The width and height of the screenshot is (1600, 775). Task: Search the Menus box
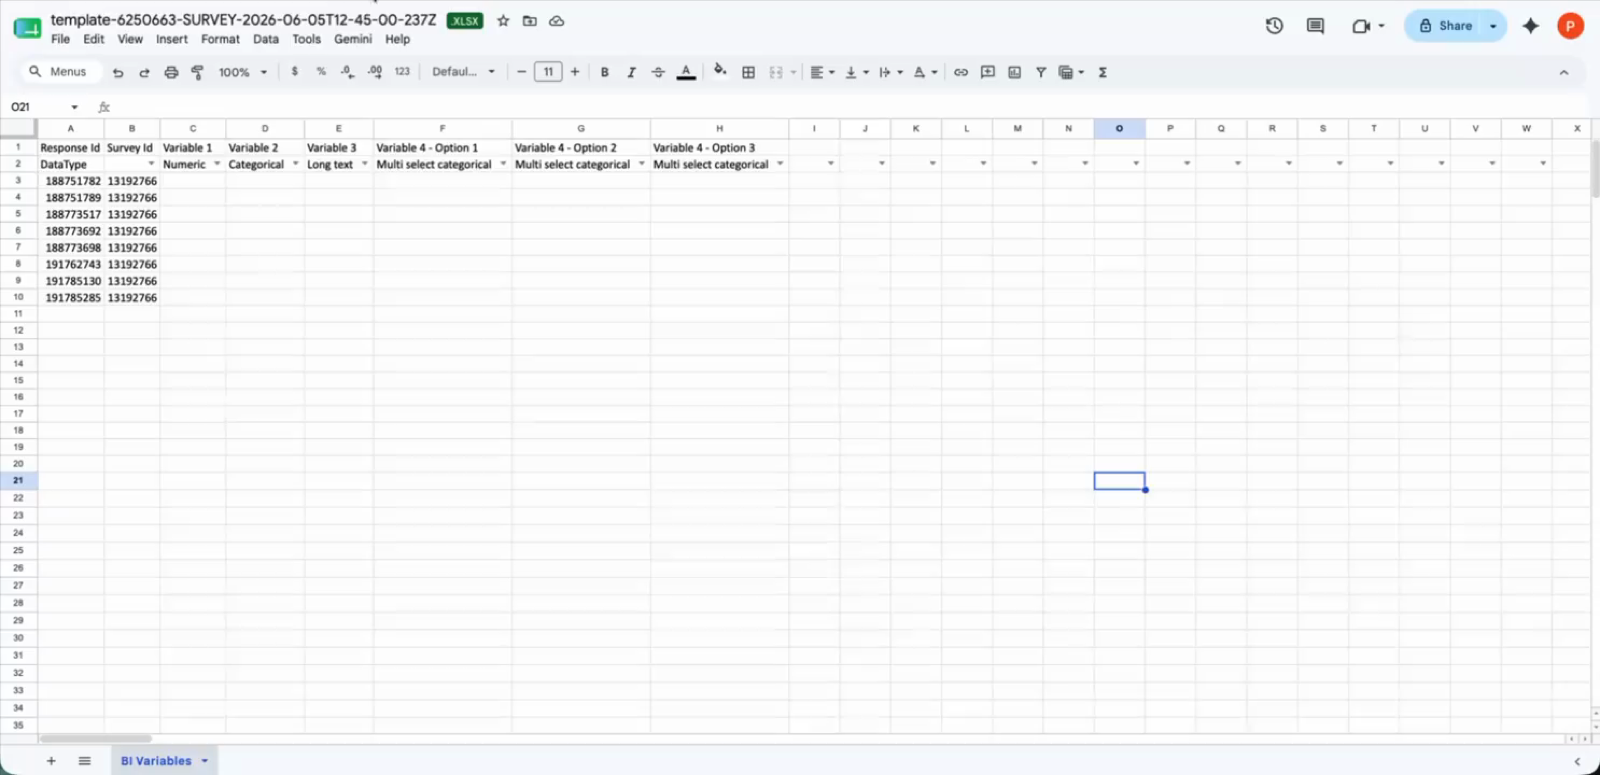pyautogui.click(x=60, y=72)
